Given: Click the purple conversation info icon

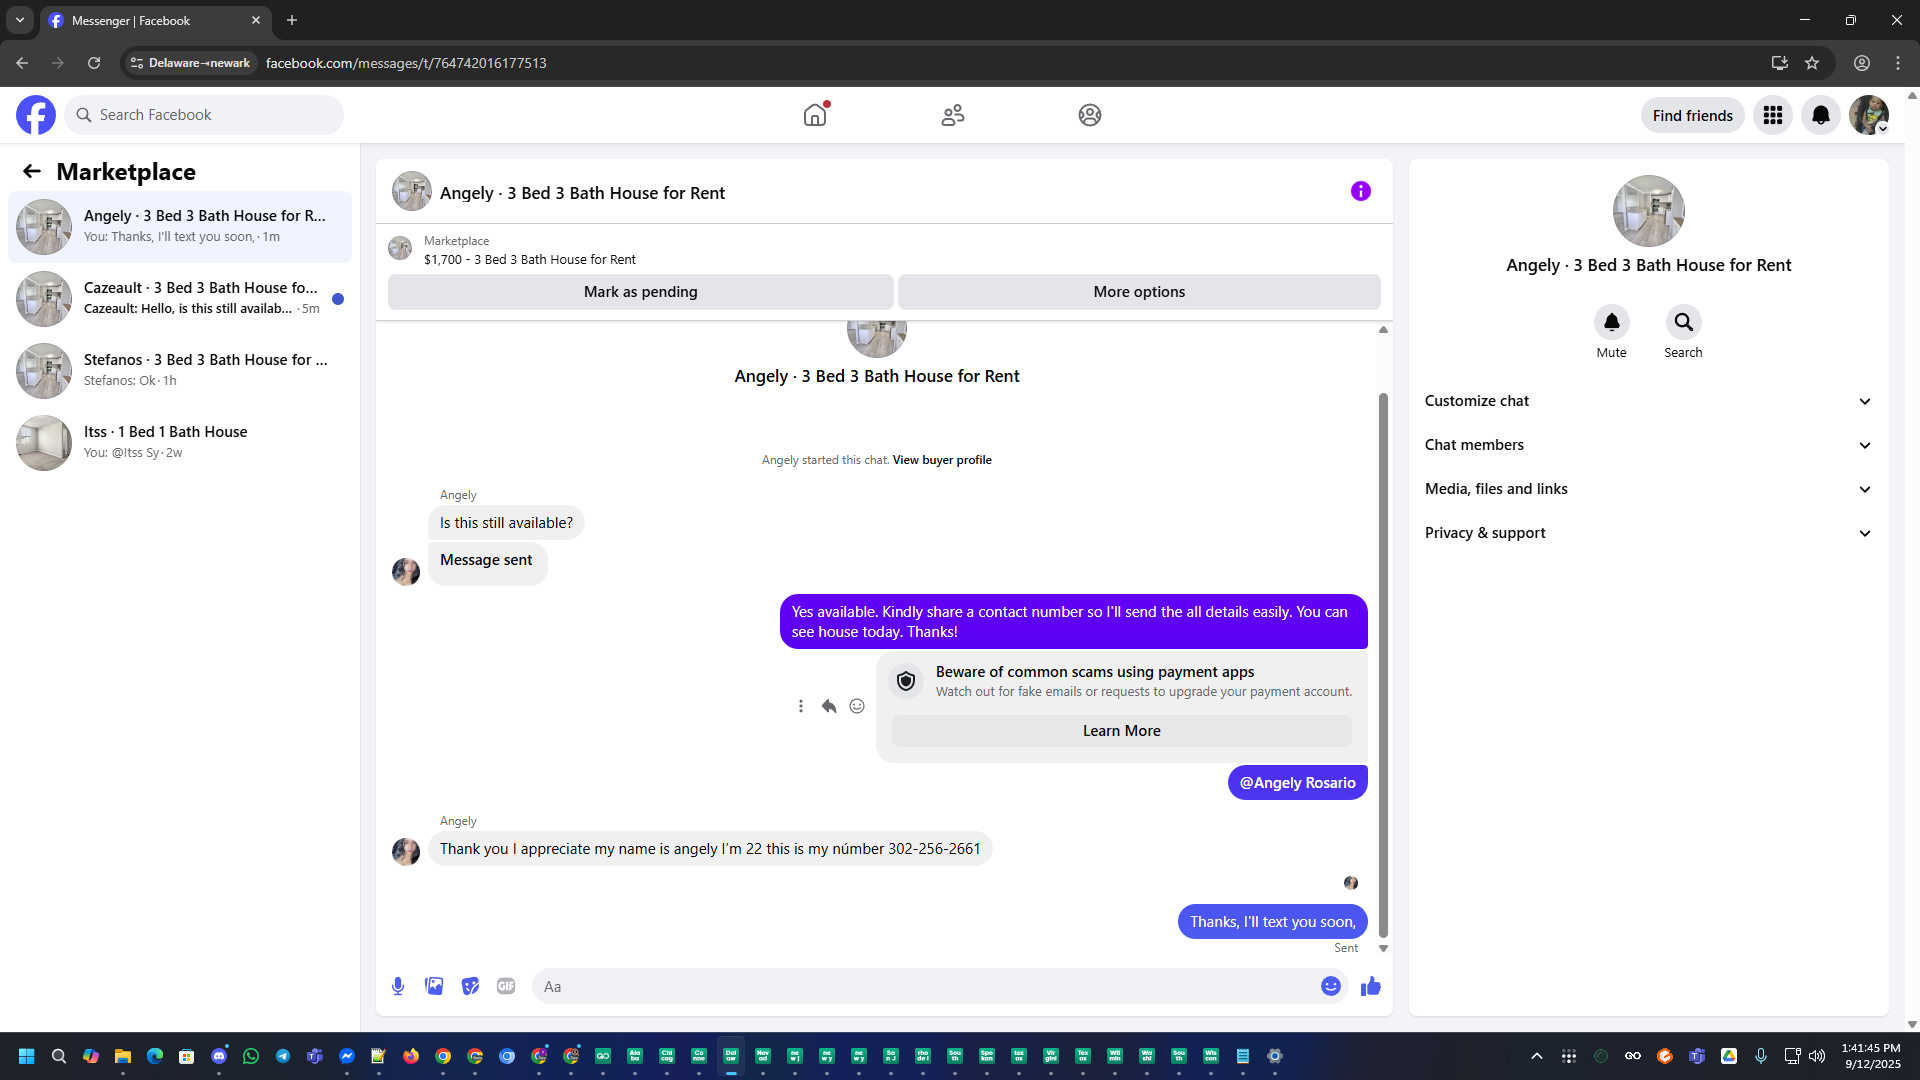Looking at the screenshot, I should coord(1360,191).
